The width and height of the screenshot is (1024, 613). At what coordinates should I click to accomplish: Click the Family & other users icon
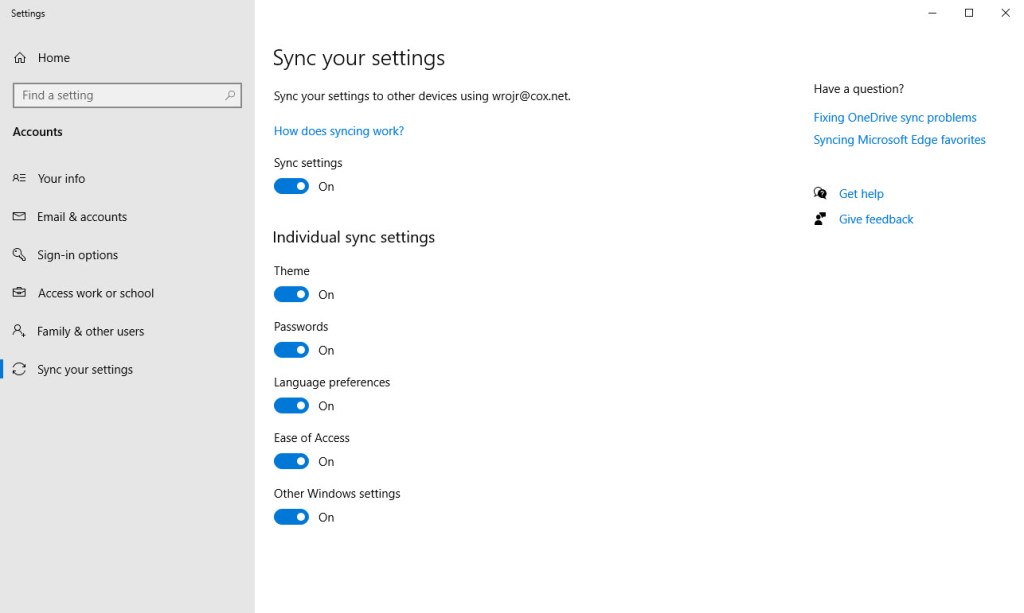(20, 330)
